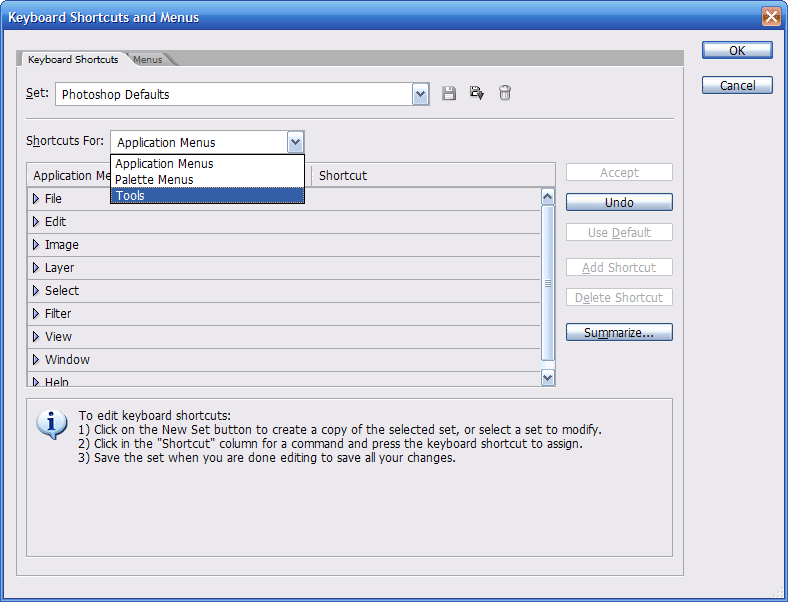Select Tools from the dropdown list
The height and width of the screenshot is (602, 788).
207,196
